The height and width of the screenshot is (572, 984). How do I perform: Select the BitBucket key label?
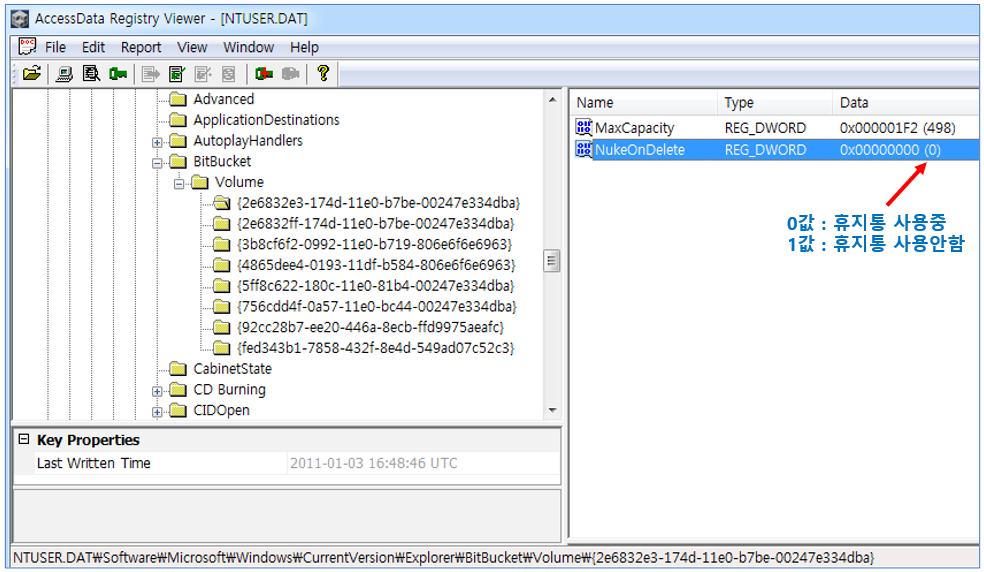click(x=222, y=161)
